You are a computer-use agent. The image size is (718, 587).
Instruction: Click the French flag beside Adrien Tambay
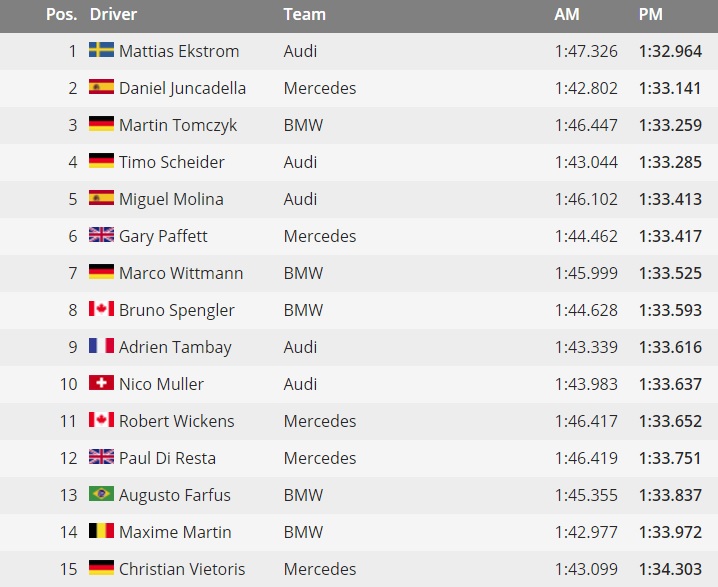(x=101, y=346)
